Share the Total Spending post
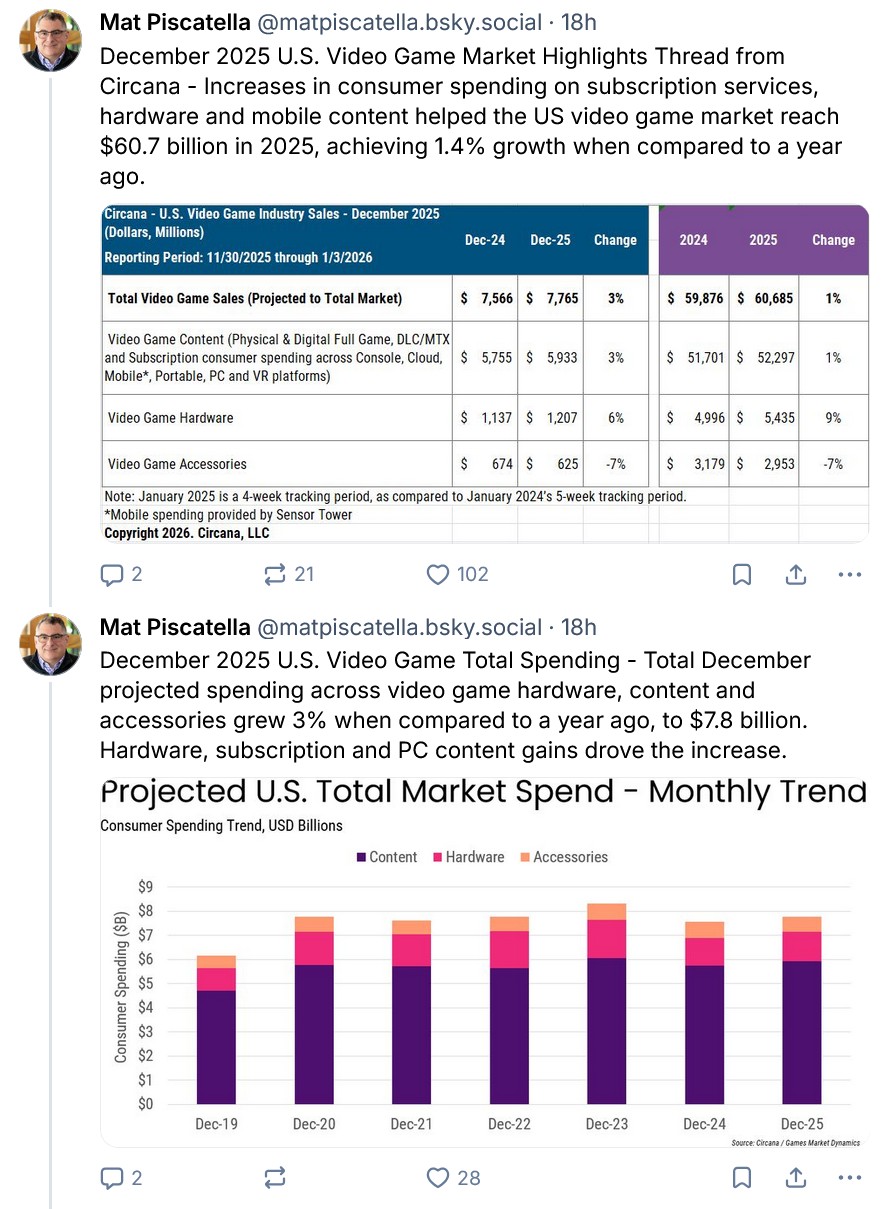Viewport: 883px width, 1209px height. [796, 1178]
